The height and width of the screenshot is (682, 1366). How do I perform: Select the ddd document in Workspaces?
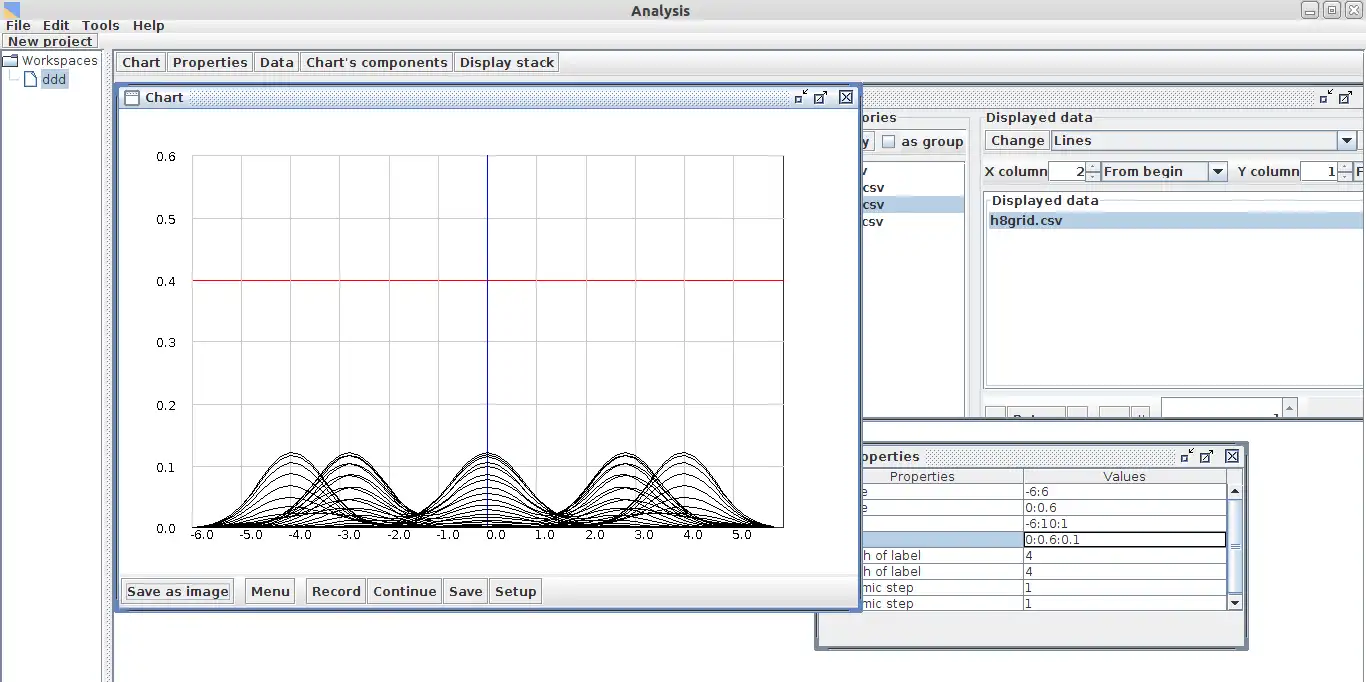point(54,79)
